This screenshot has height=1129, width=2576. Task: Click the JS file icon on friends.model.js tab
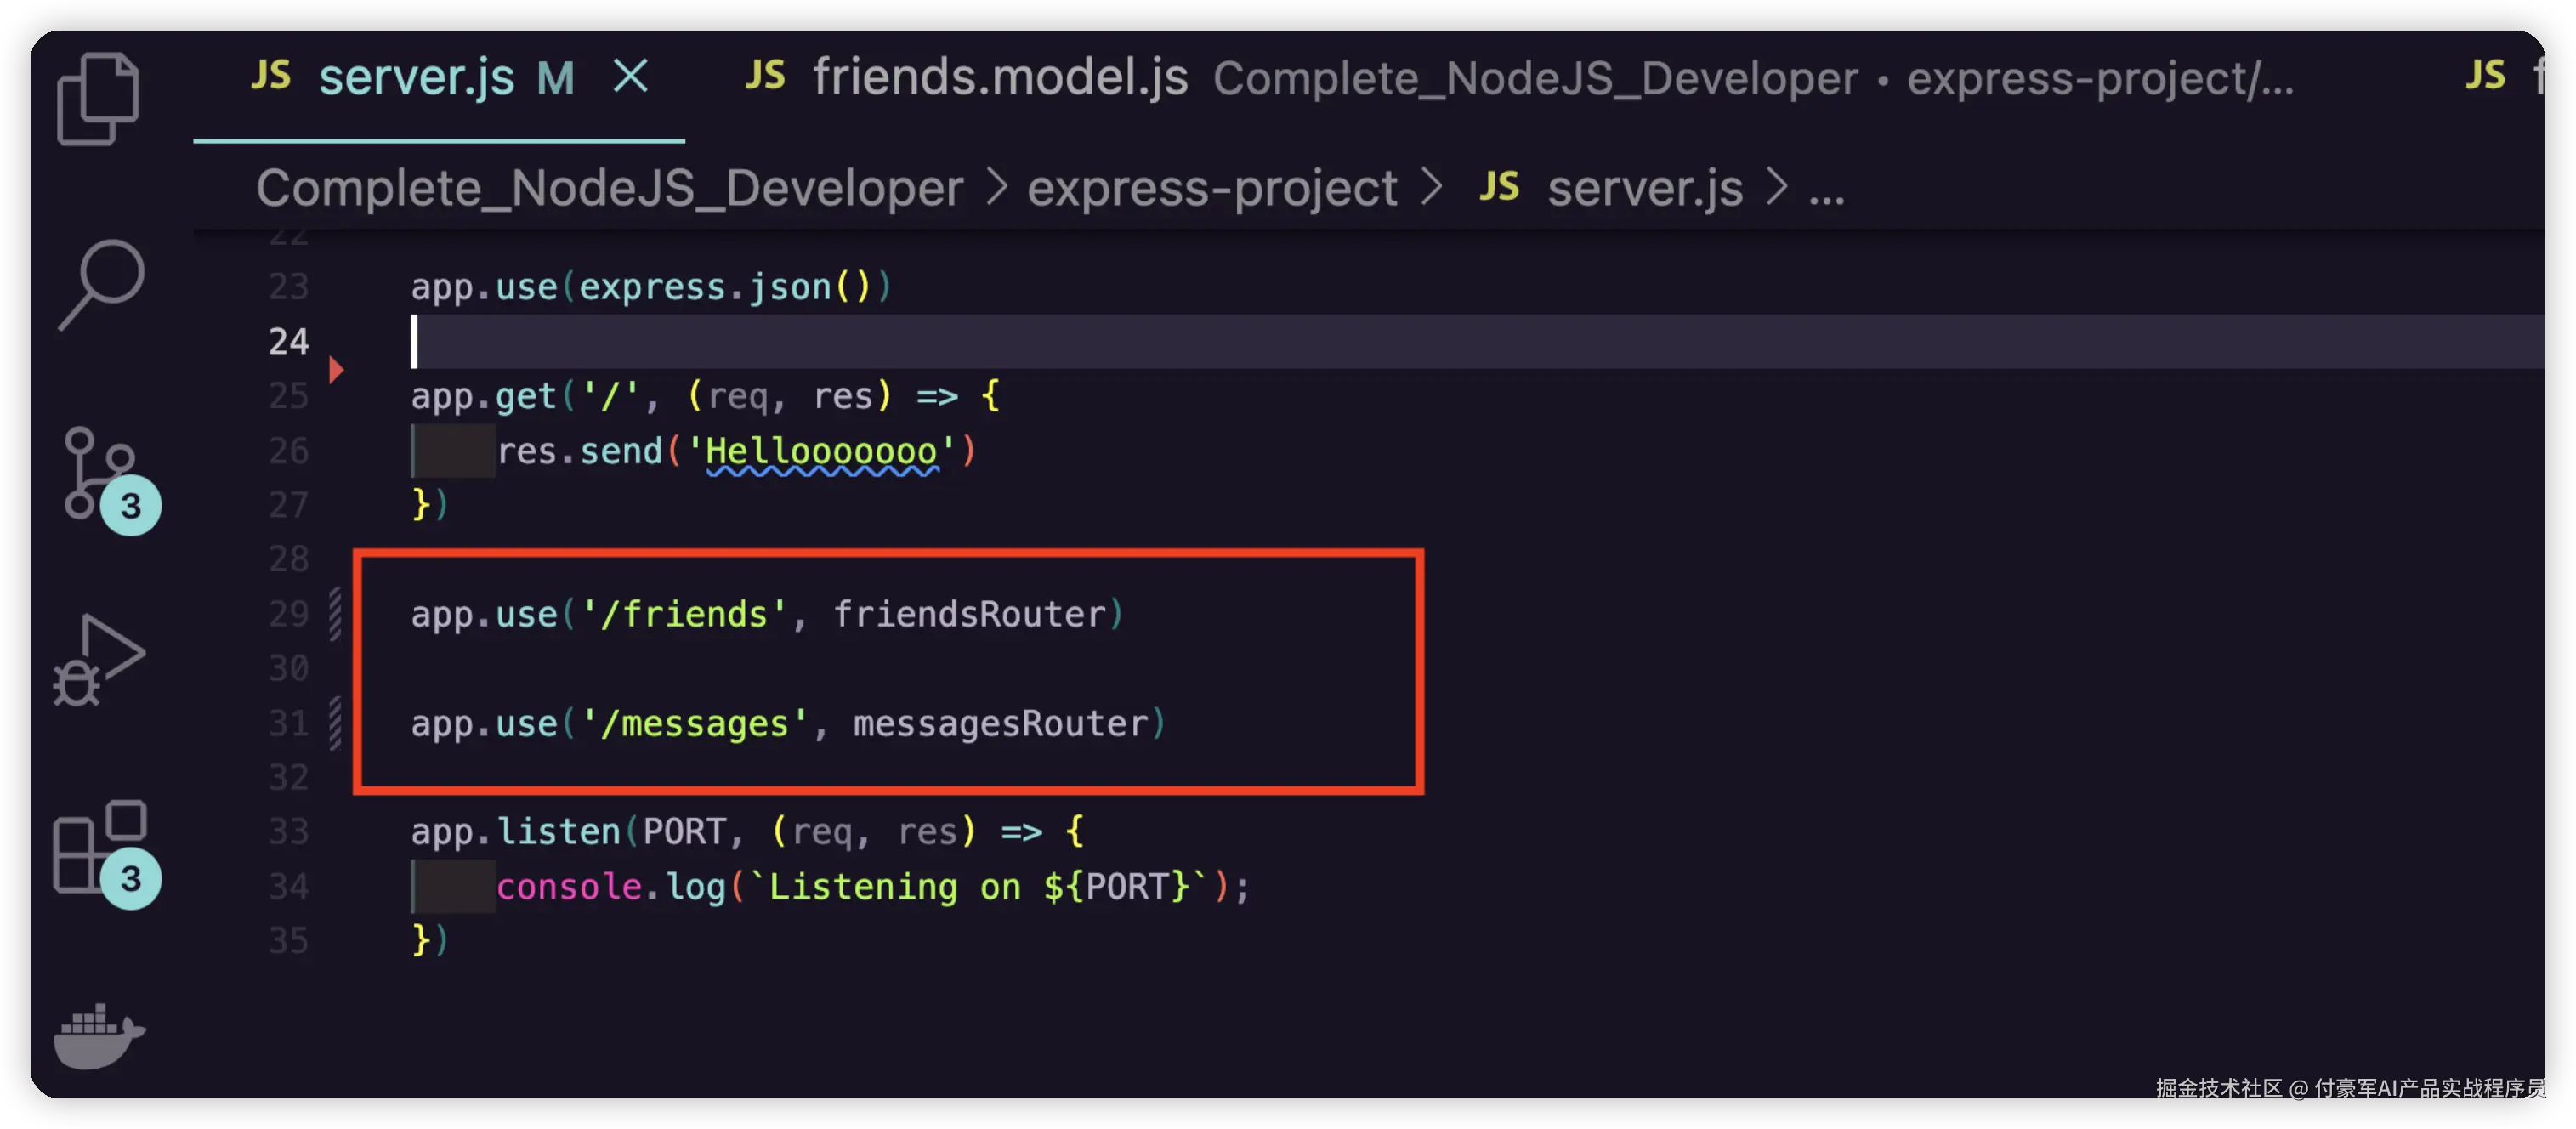[x=765, y=75]
